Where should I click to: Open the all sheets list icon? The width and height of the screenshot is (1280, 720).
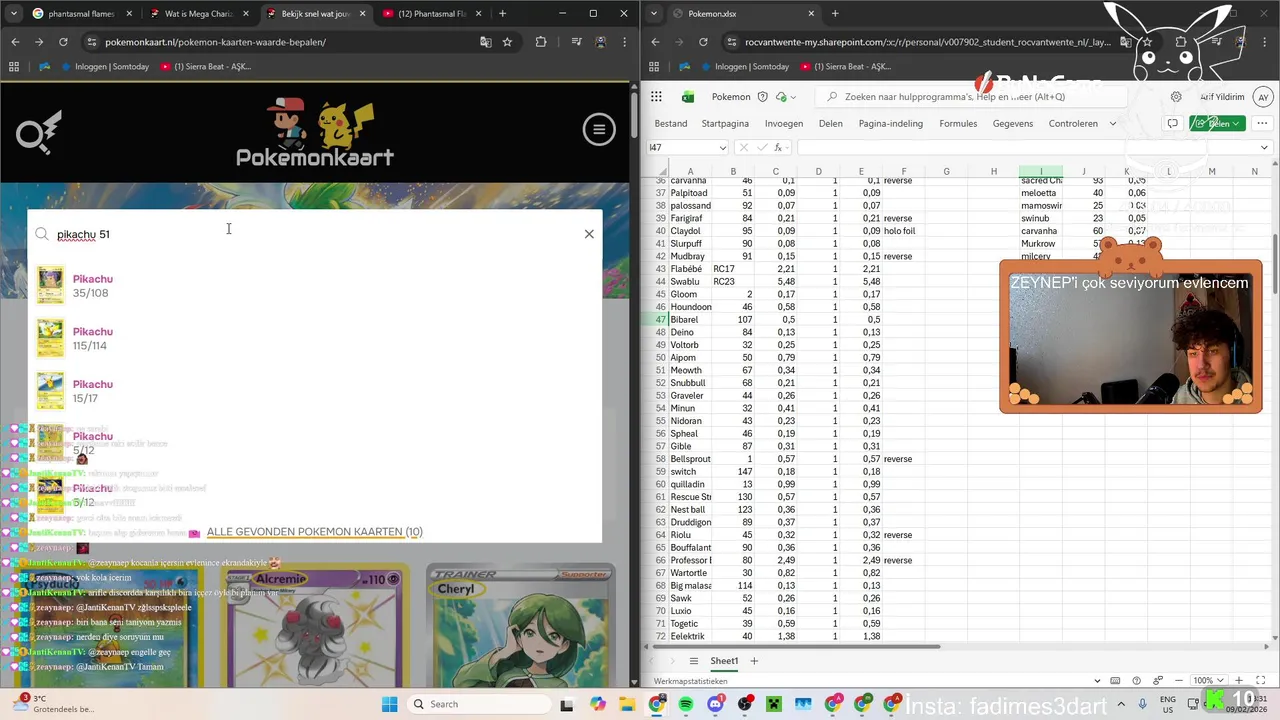(693, 661)
